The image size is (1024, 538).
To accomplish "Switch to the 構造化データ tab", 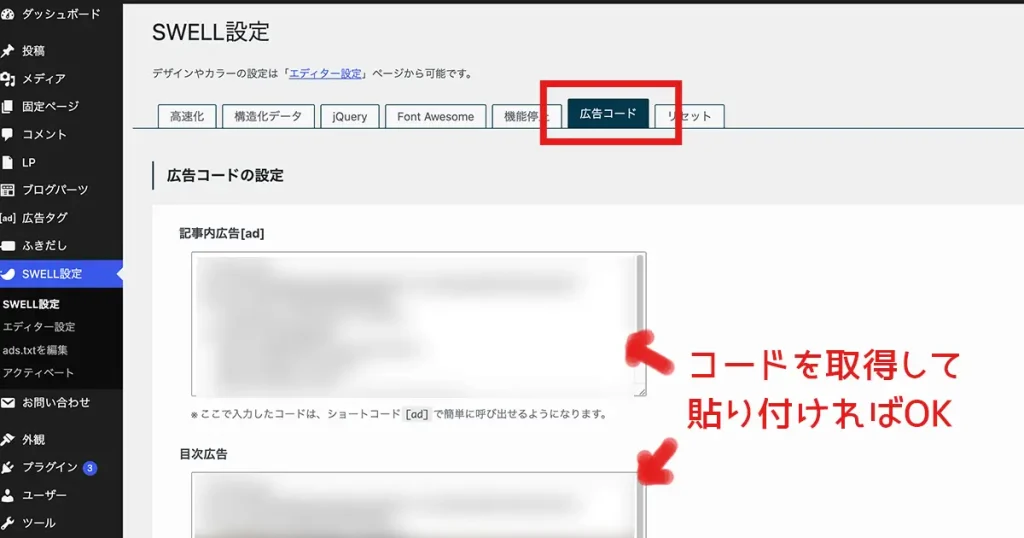I will [x=268, y=116].
